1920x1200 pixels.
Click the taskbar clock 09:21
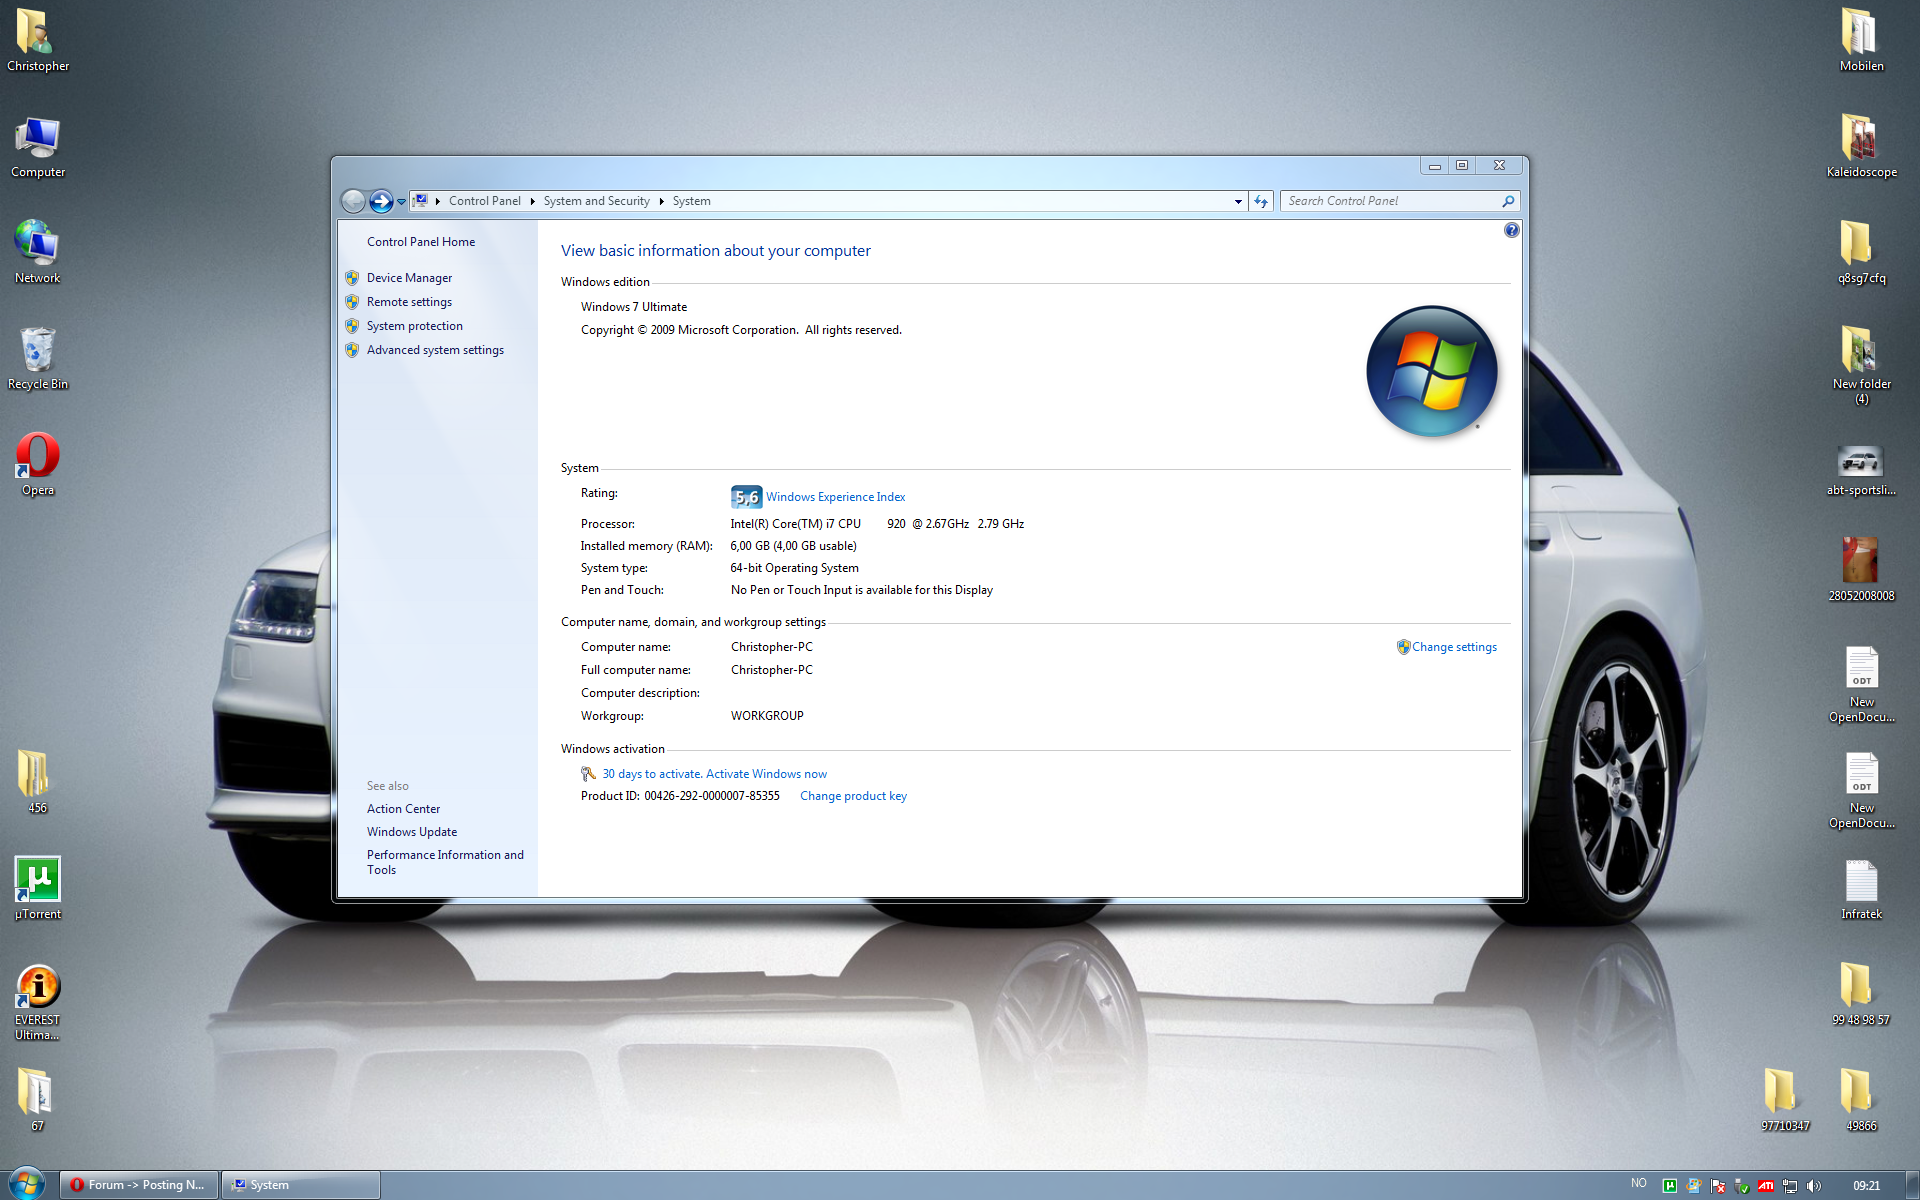[1866, 1186]
